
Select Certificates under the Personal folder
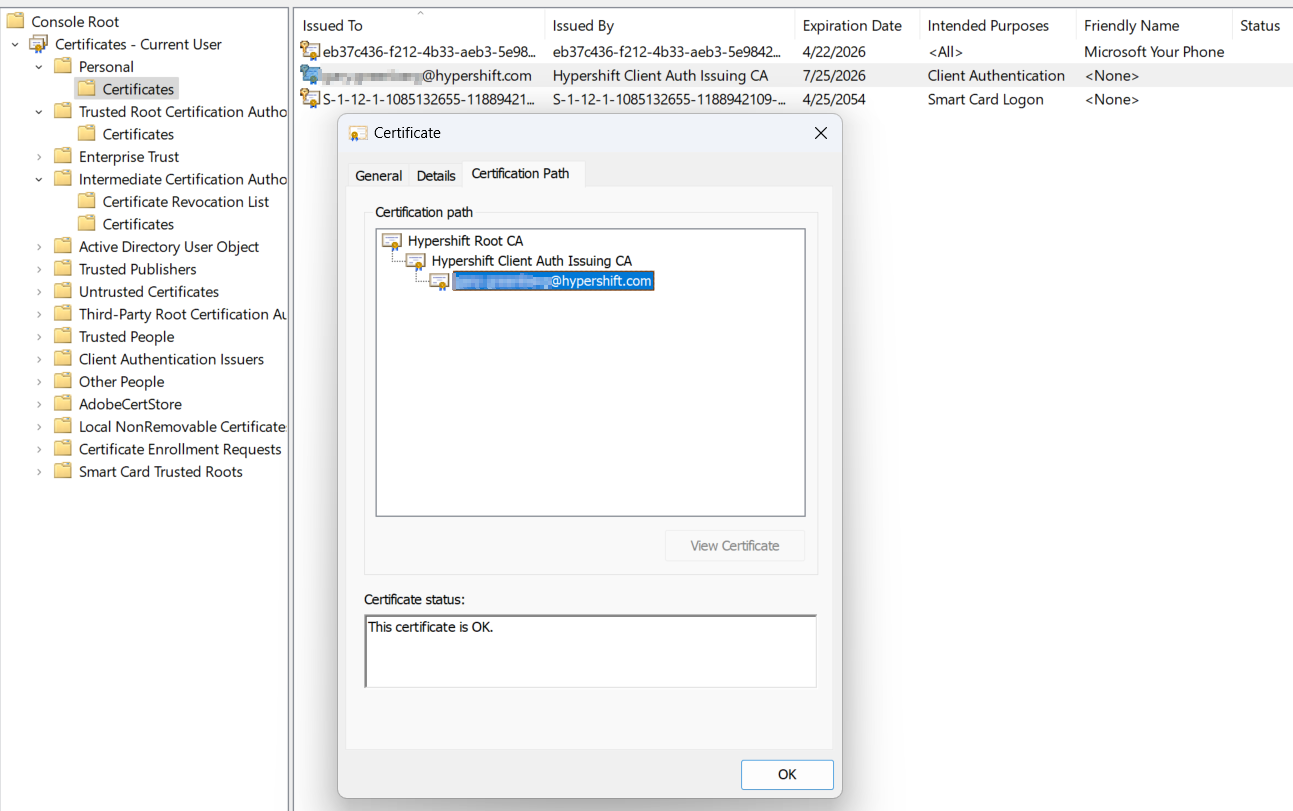click(138, 89)
